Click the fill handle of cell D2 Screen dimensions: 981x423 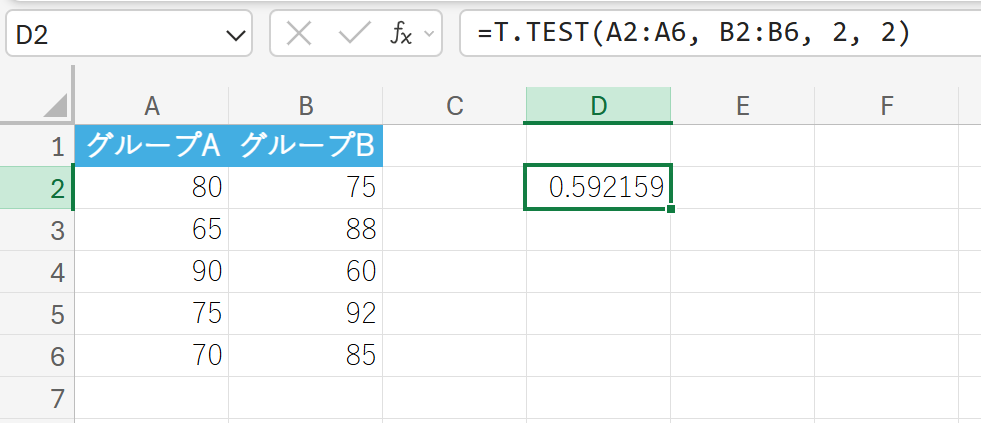point(670,209)
